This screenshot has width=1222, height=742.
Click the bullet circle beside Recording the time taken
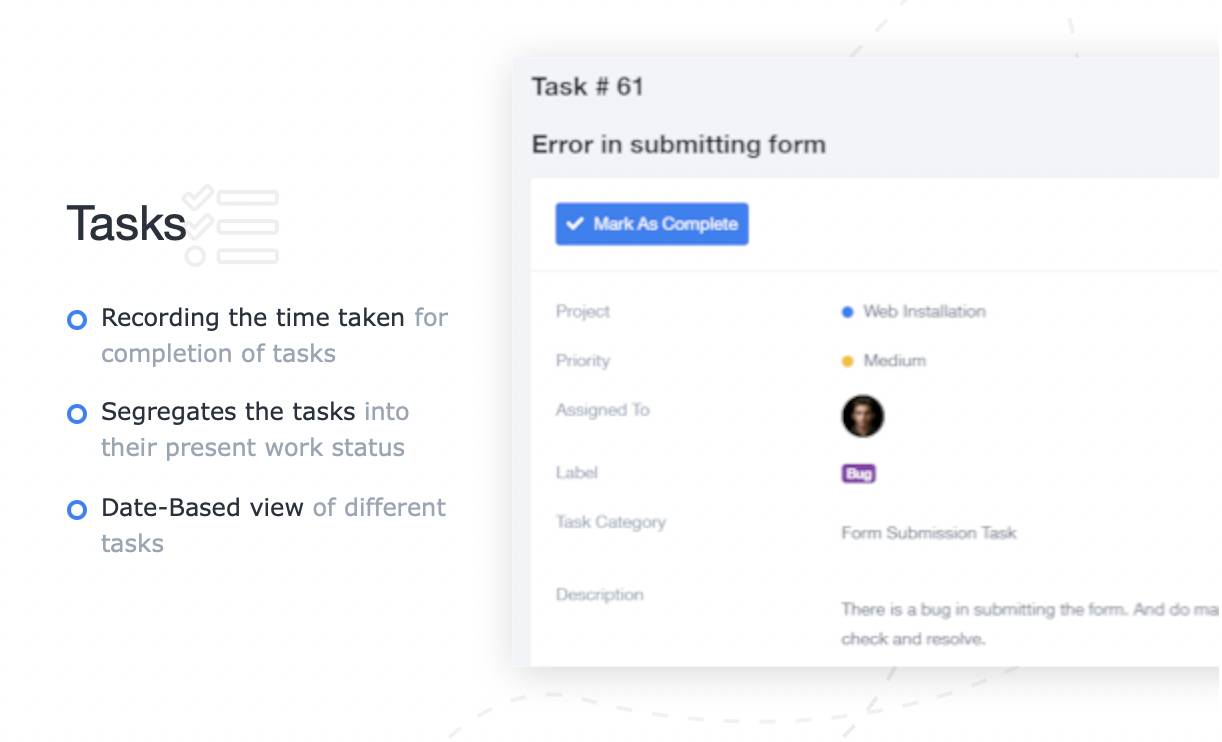(77, 320)
